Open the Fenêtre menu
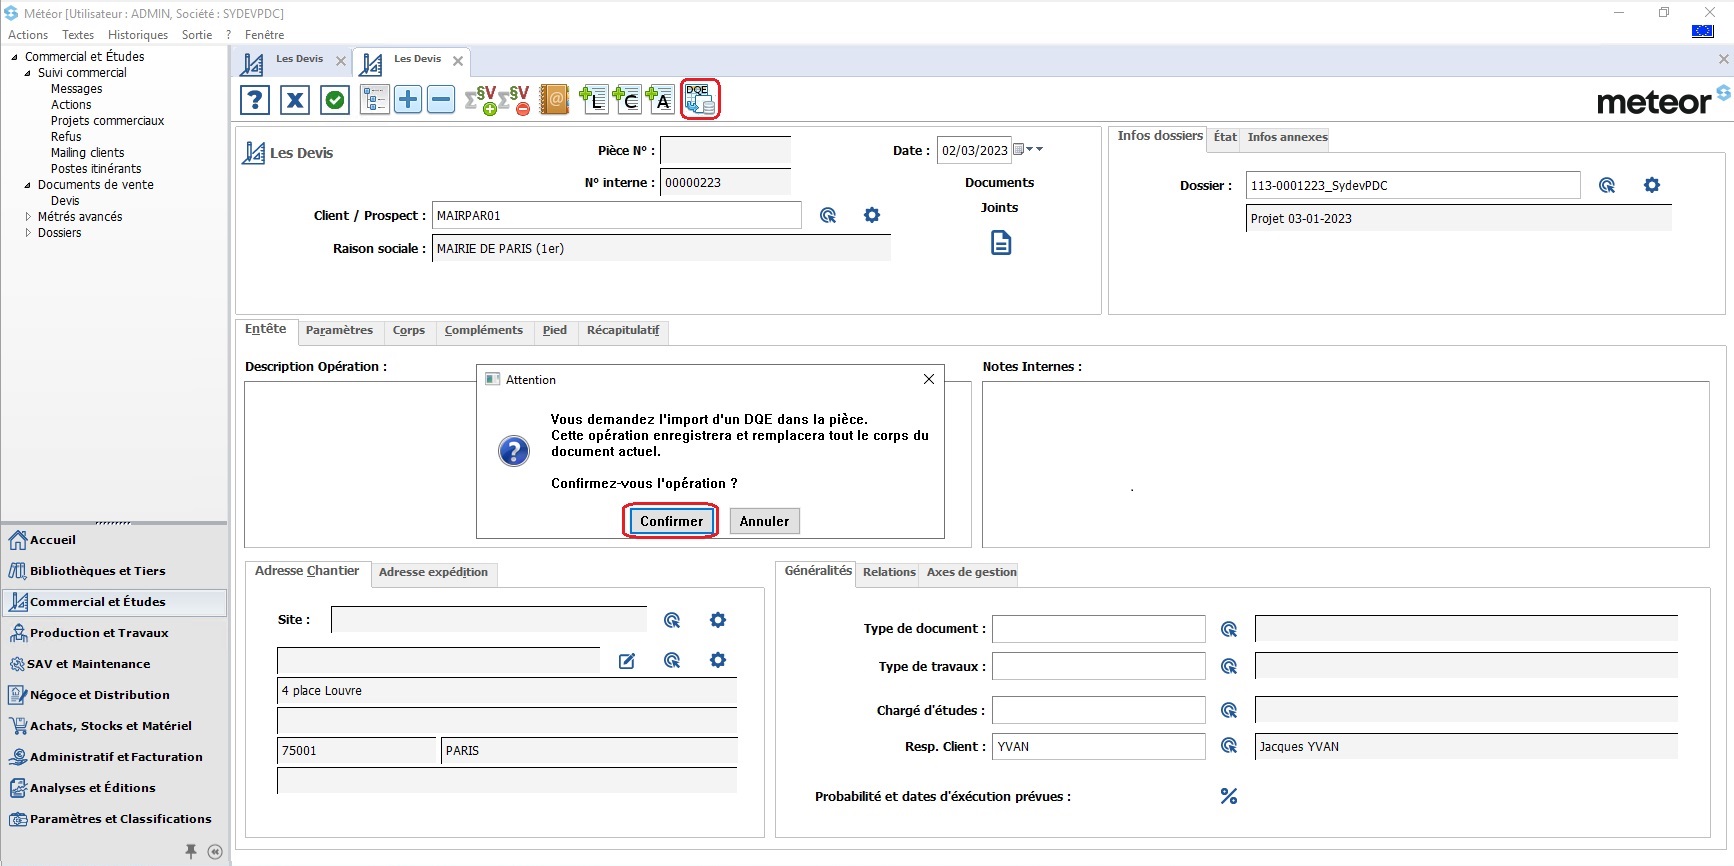The width and height of the screenshot is (1734, 866). pyautogui.click(x=264, y=35)
